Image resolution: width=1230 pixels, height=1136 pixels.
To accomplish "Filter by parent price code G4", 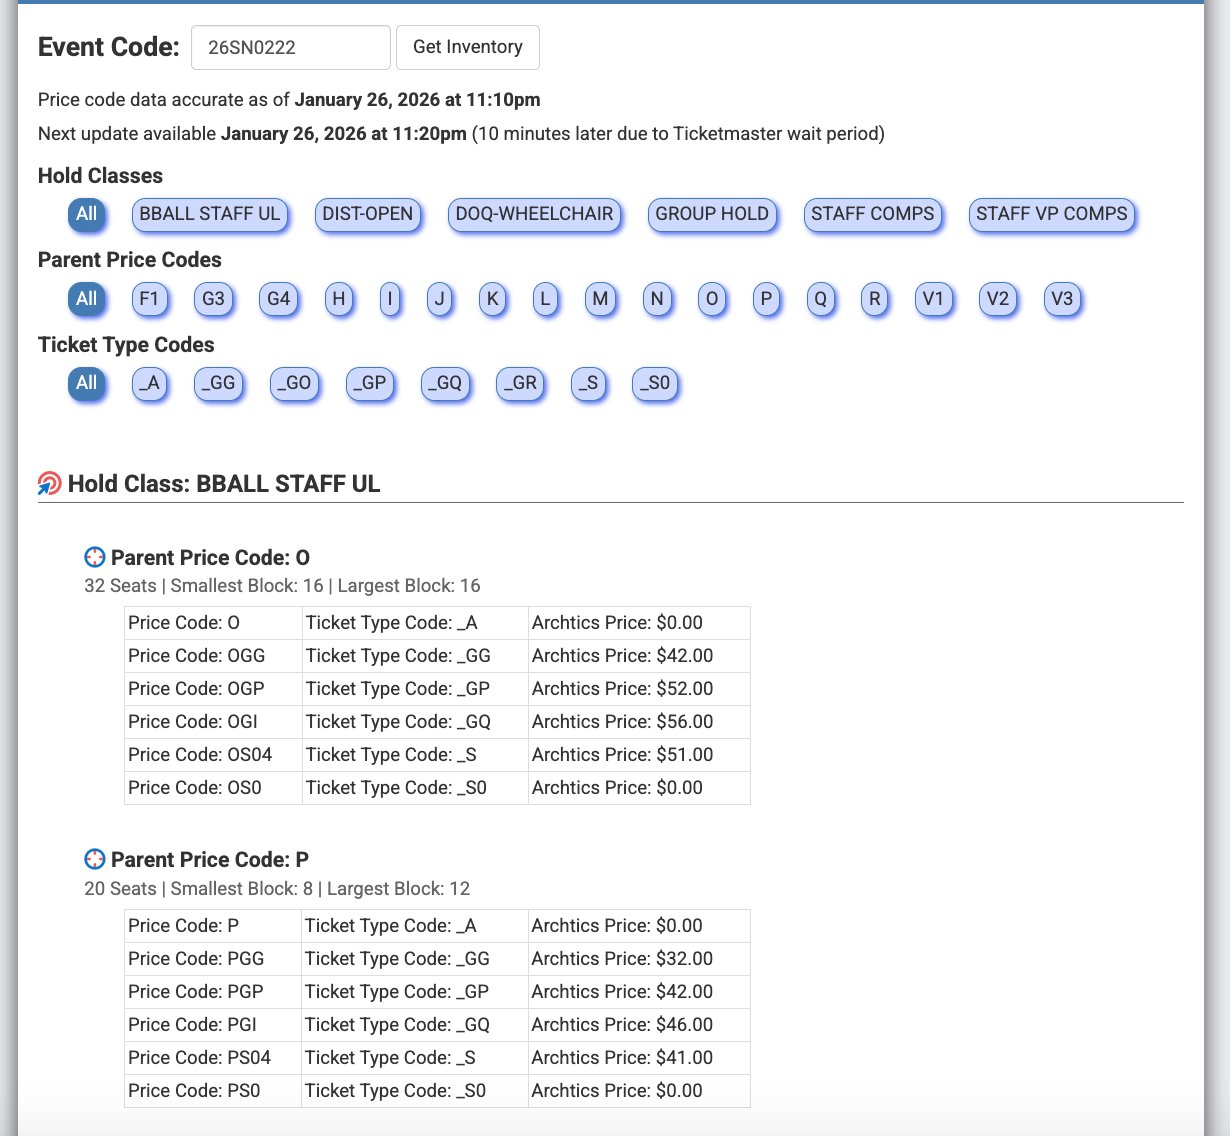I will pyautogui.click(x=278, y=299).
